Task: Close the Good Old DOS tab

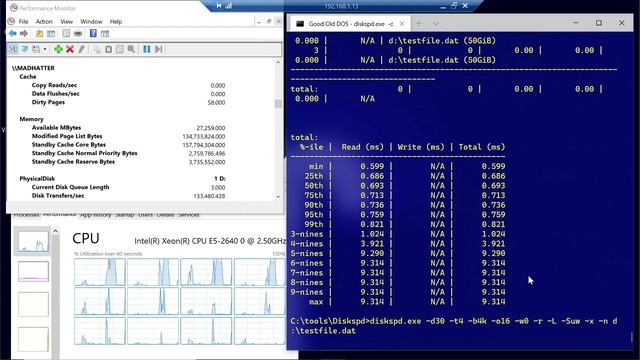Action: tap(402, 24)
